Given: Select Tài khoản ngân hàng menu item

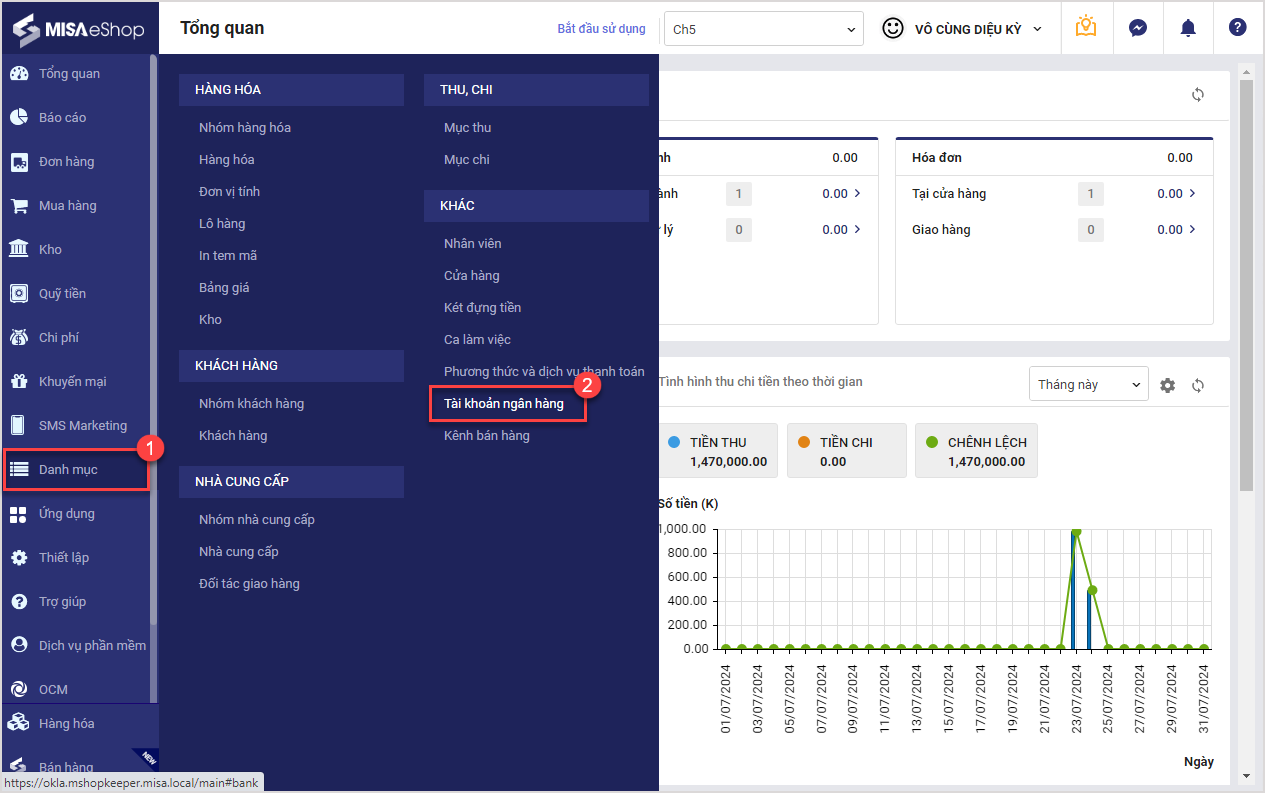Looking at the screenshot, I should [x=504, y=404].
